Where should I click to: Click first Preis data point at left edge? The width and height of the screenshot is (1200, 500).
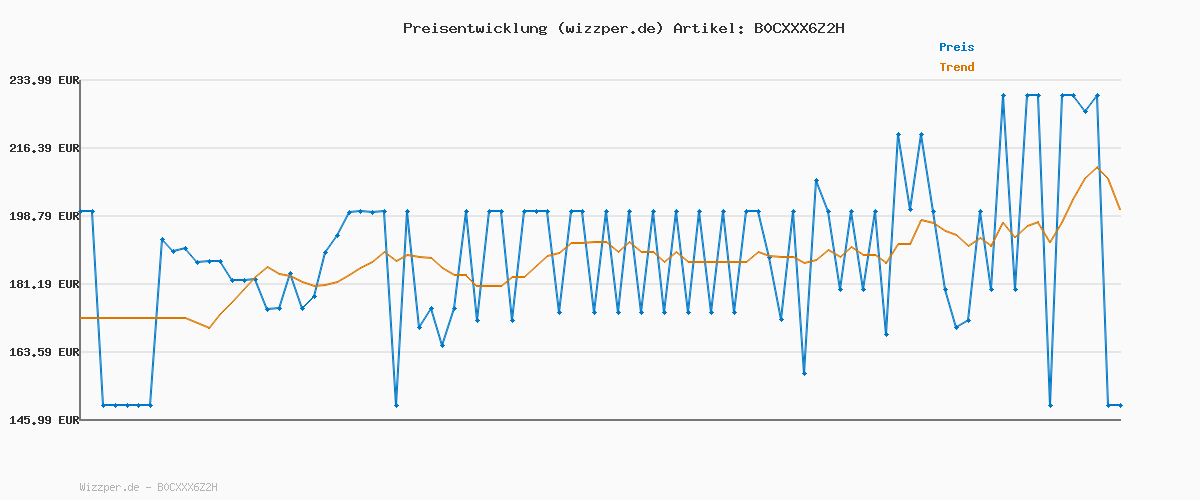(x=81, y=211)
